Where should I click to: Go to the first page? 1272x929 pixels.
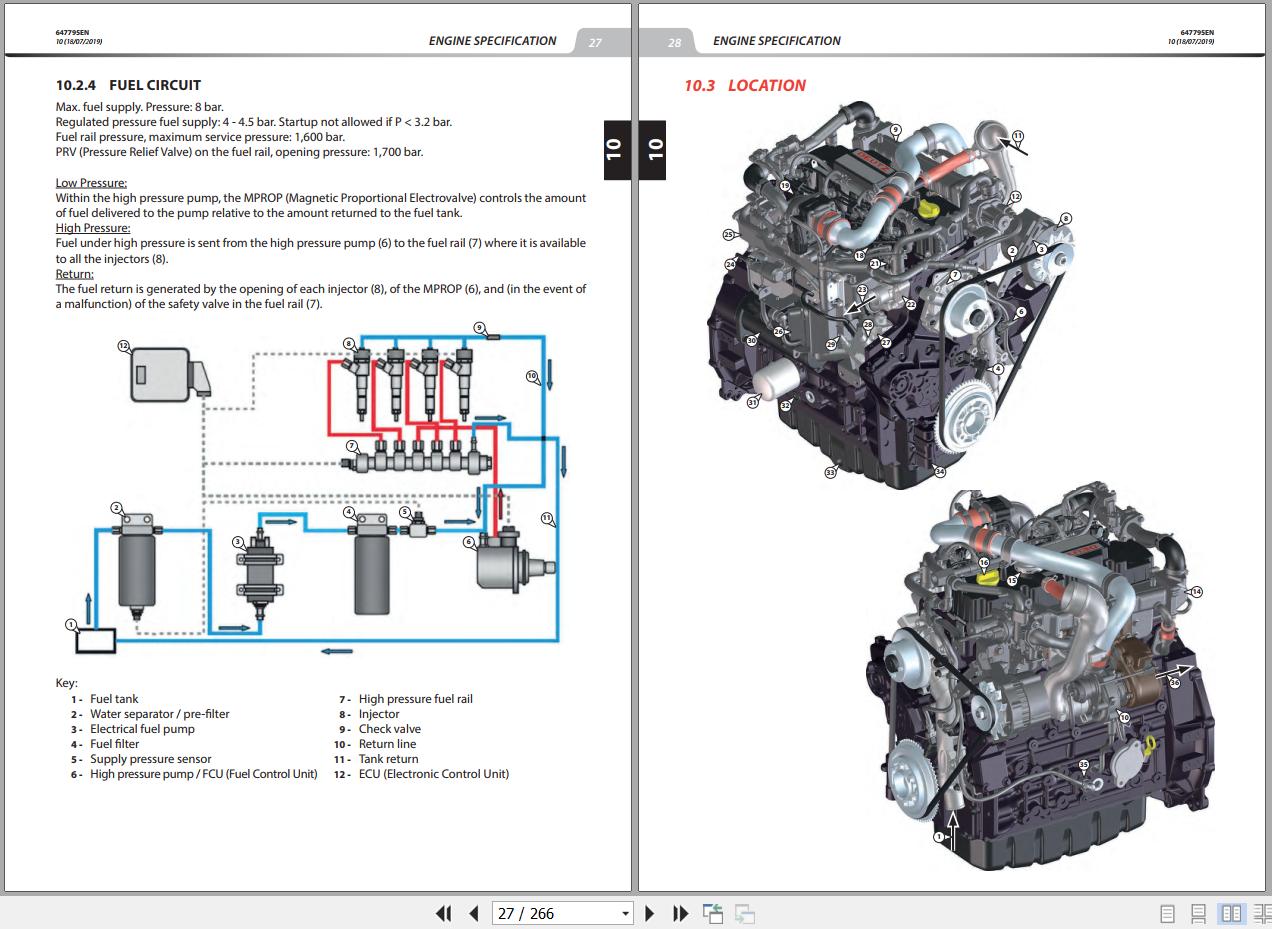[x=443, y=913]
